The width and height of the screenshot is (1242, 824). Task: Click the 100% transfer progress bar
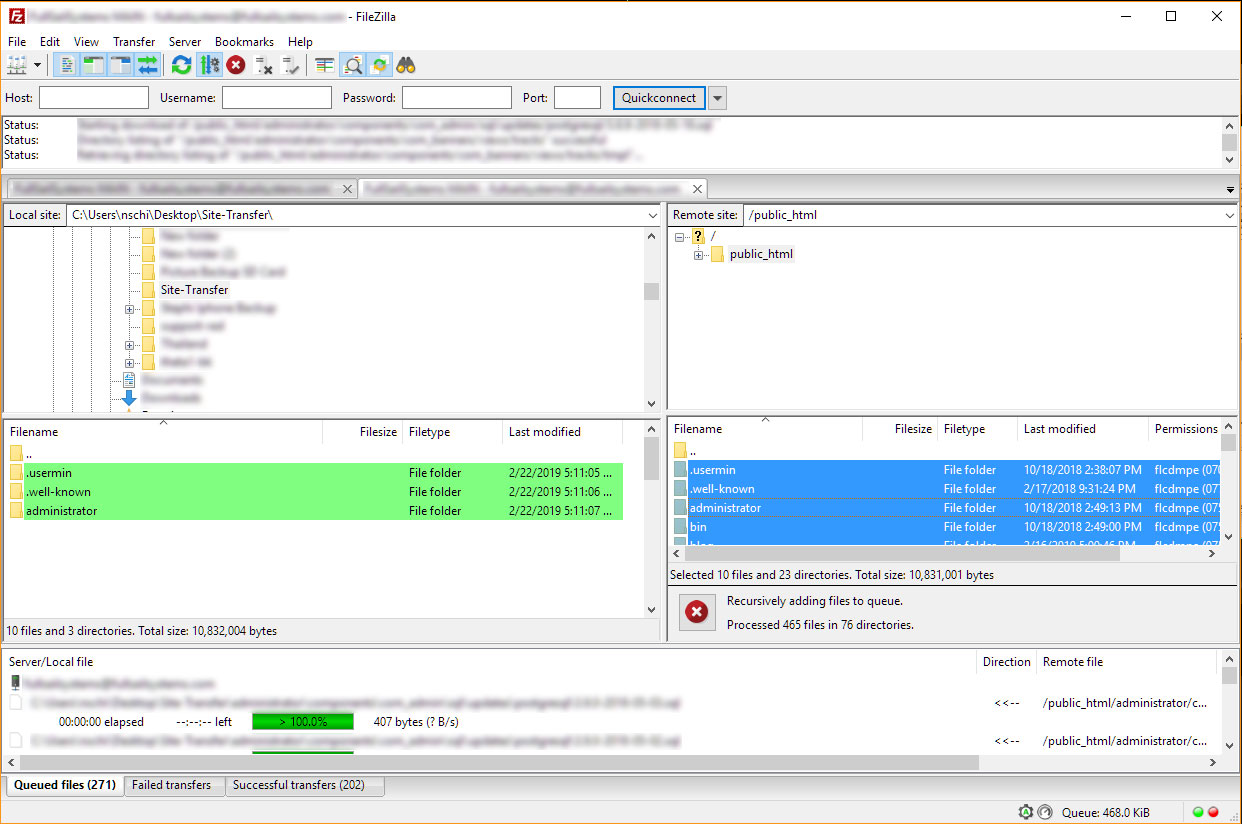click(303, 722)
